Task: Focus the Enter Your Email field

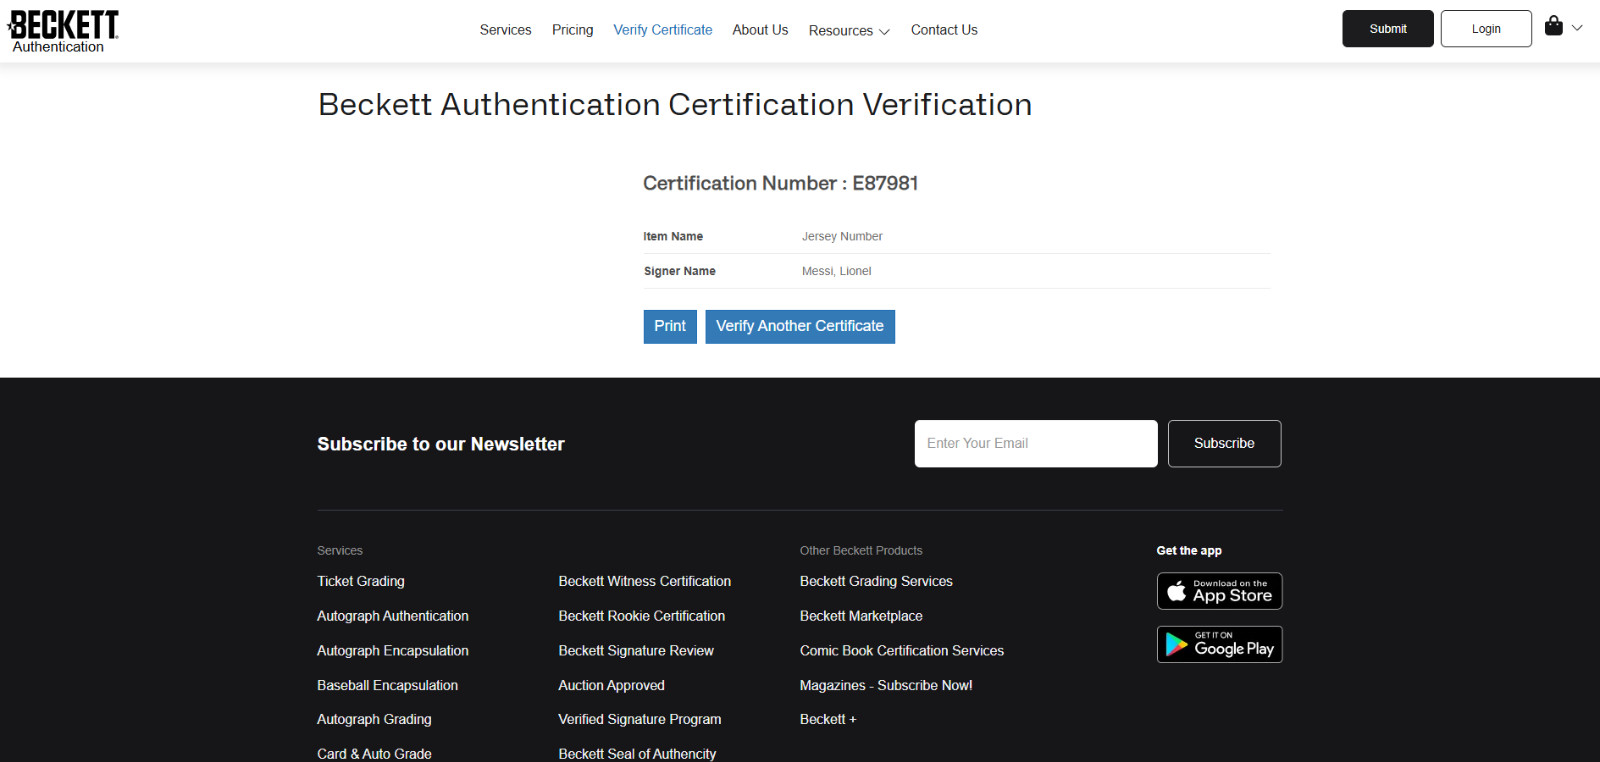Action: 1035,443
